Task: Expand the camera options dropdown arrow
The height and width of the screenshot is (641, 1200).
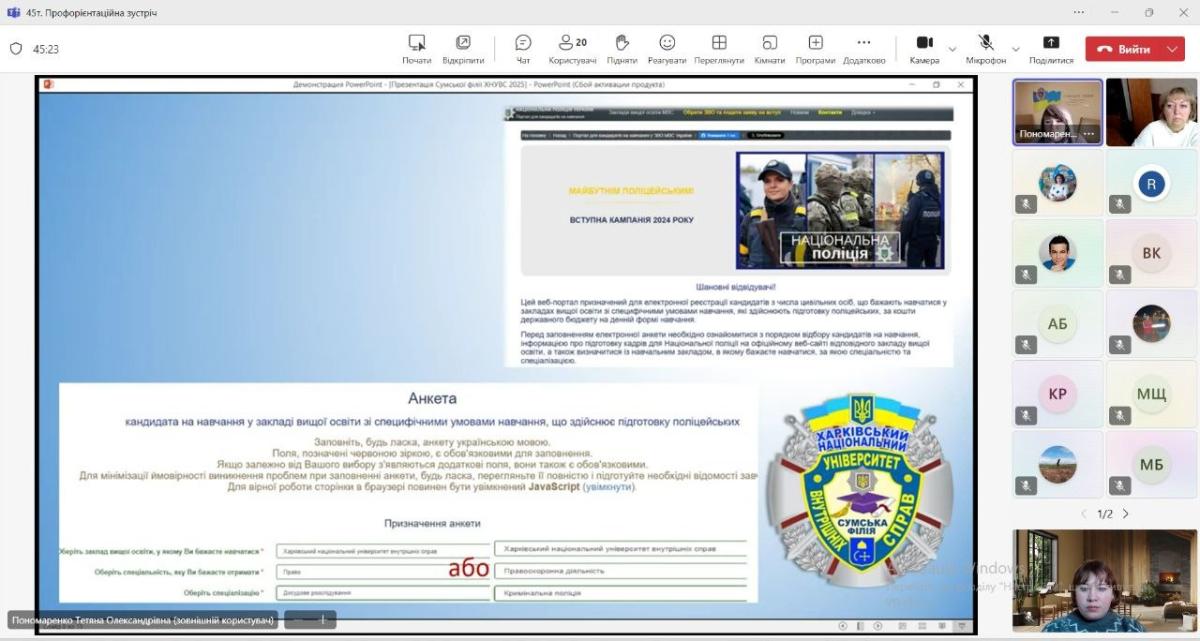Action: coord(952,49)
